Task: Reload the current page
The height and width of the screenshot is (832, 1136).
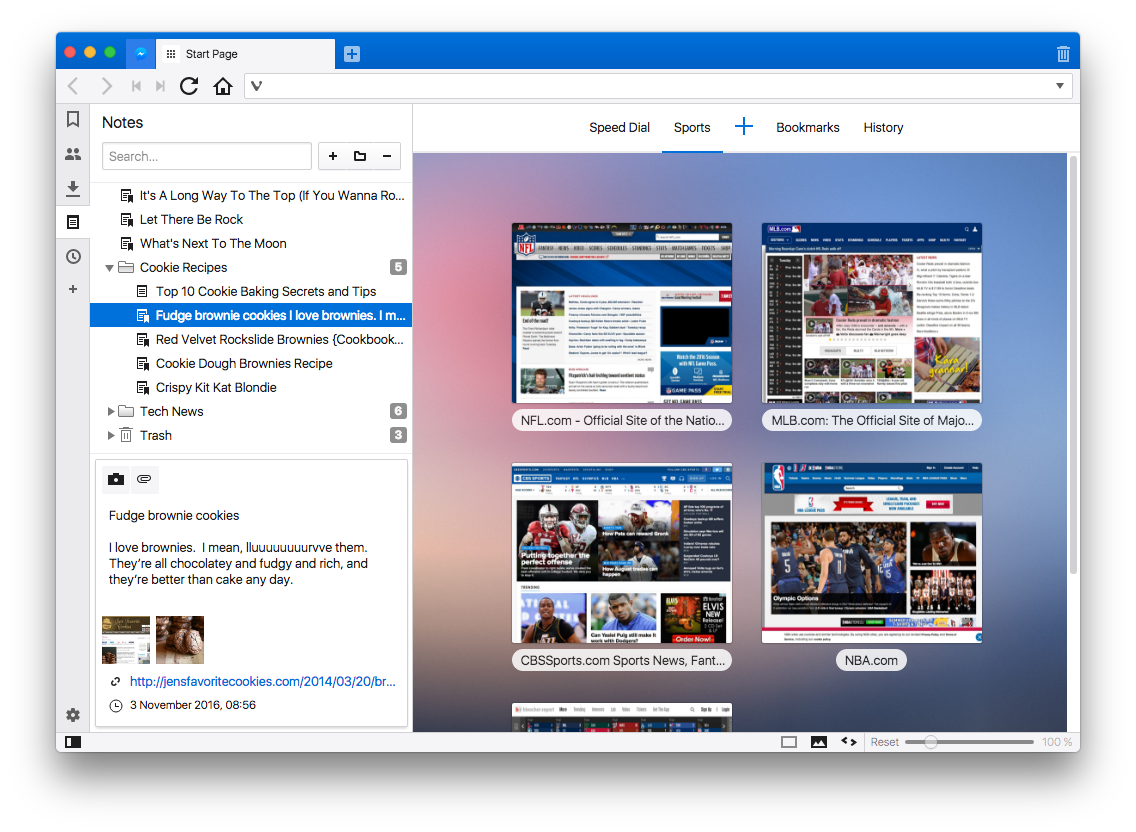Action: [x=188, y=86]
